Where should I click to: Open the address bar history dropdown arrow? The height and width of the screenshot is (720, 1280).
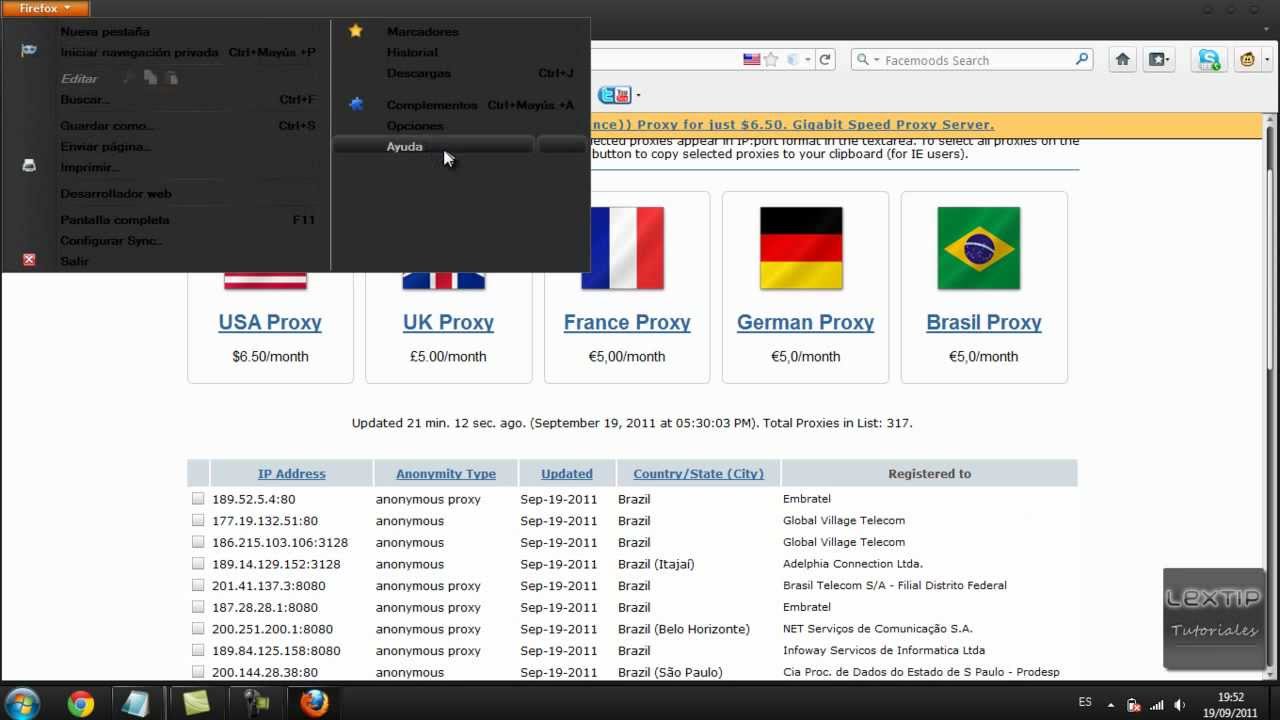coord(808,60)
